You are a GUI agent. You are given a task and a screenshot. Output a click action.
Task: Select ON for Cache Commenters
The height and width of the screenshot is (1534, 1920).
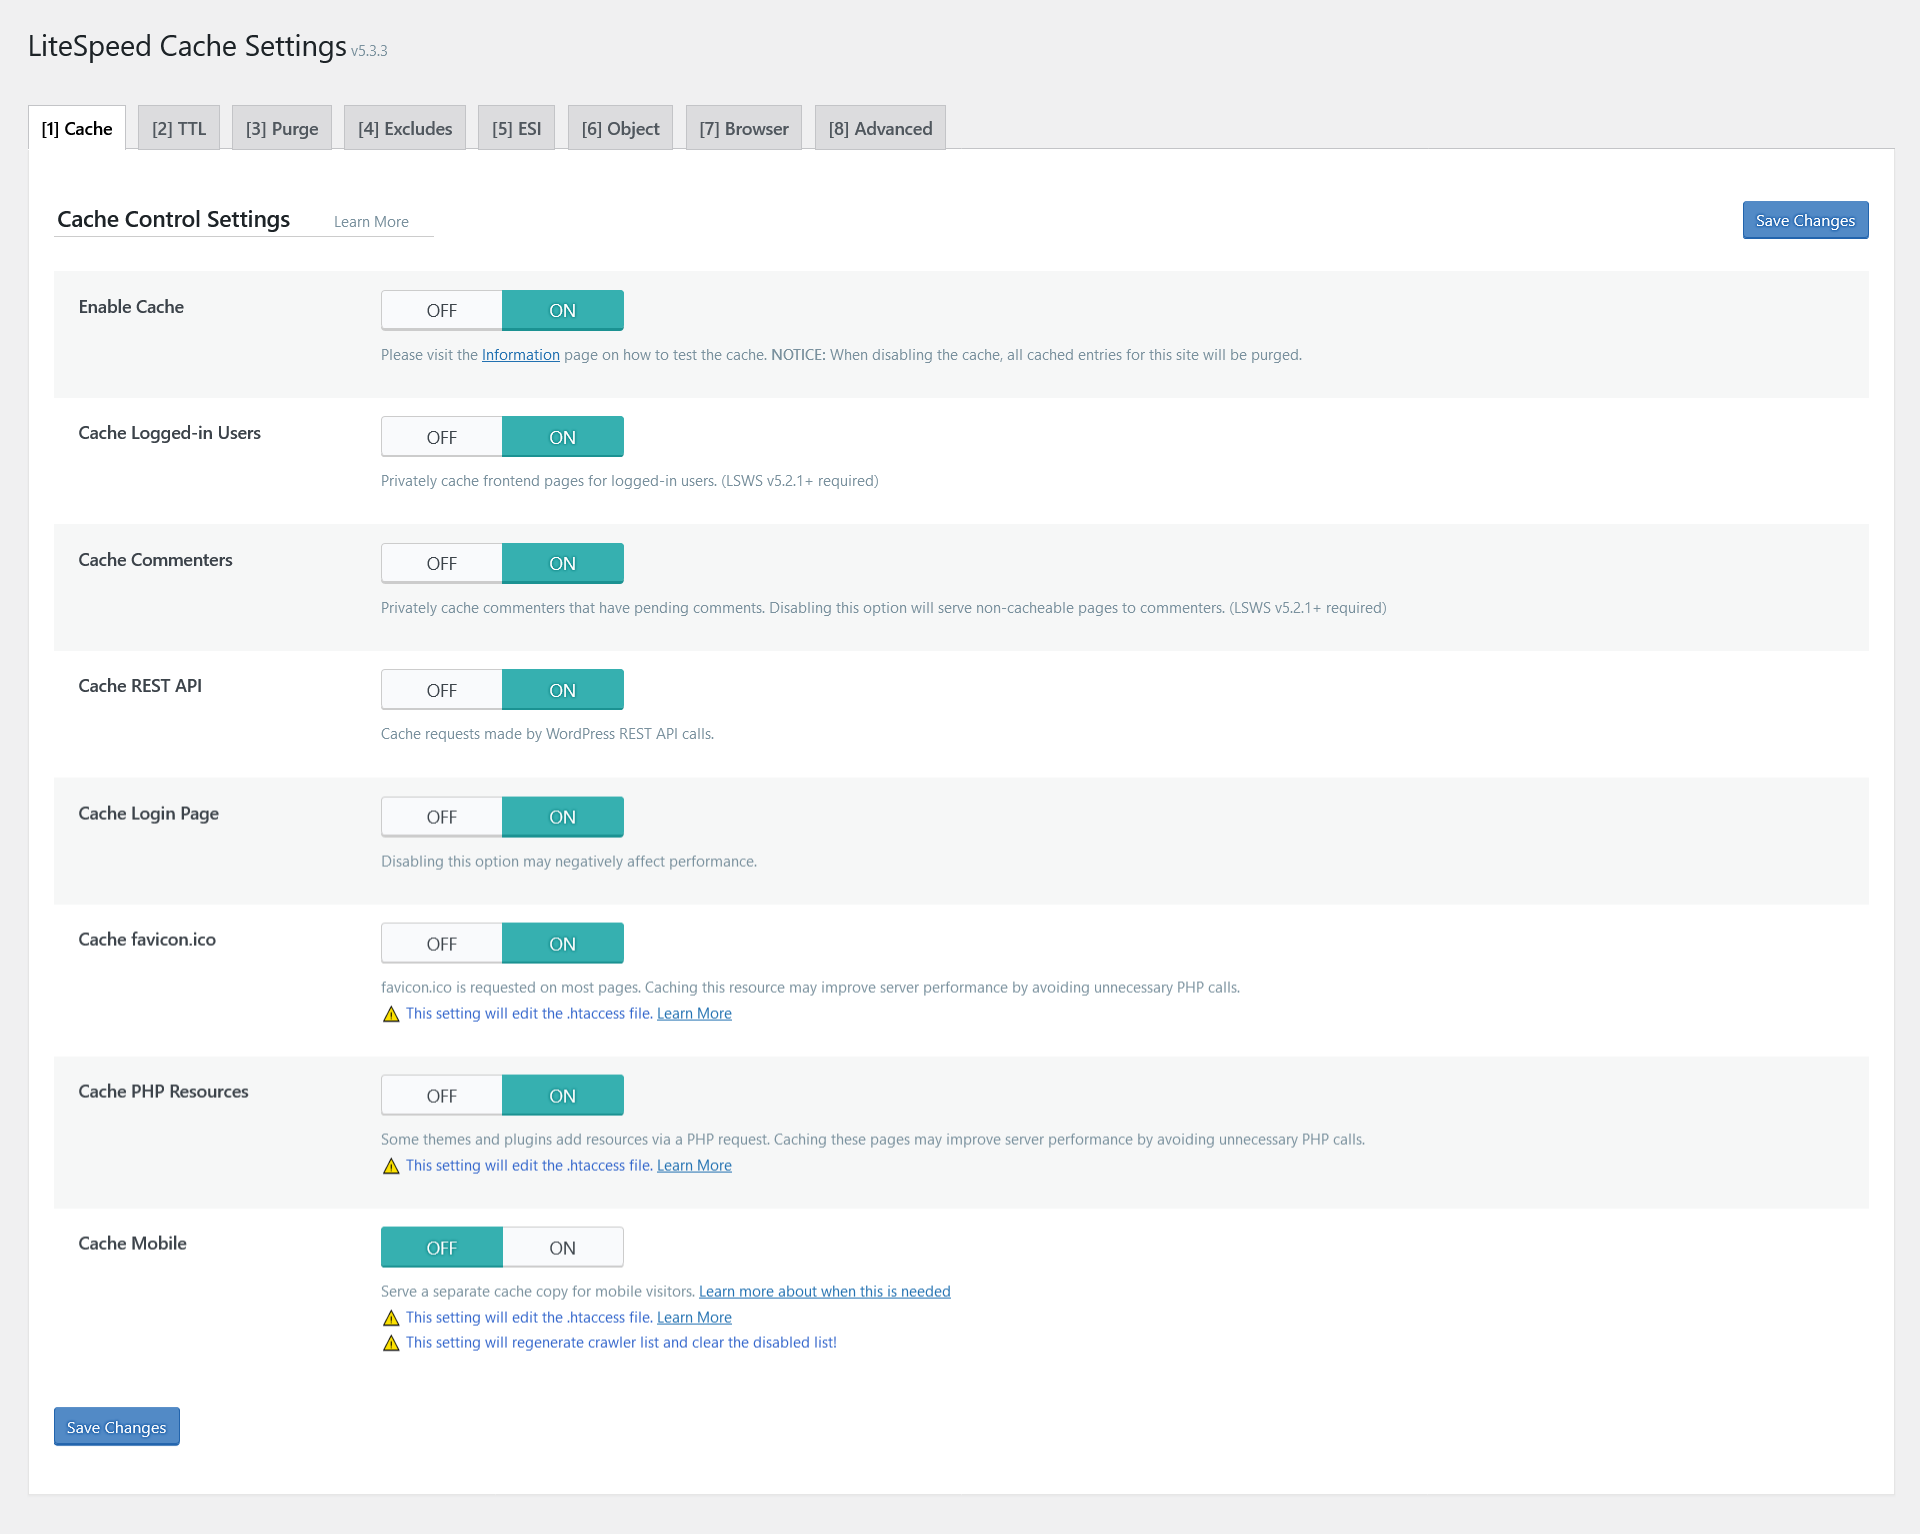[x=563, y=563]
